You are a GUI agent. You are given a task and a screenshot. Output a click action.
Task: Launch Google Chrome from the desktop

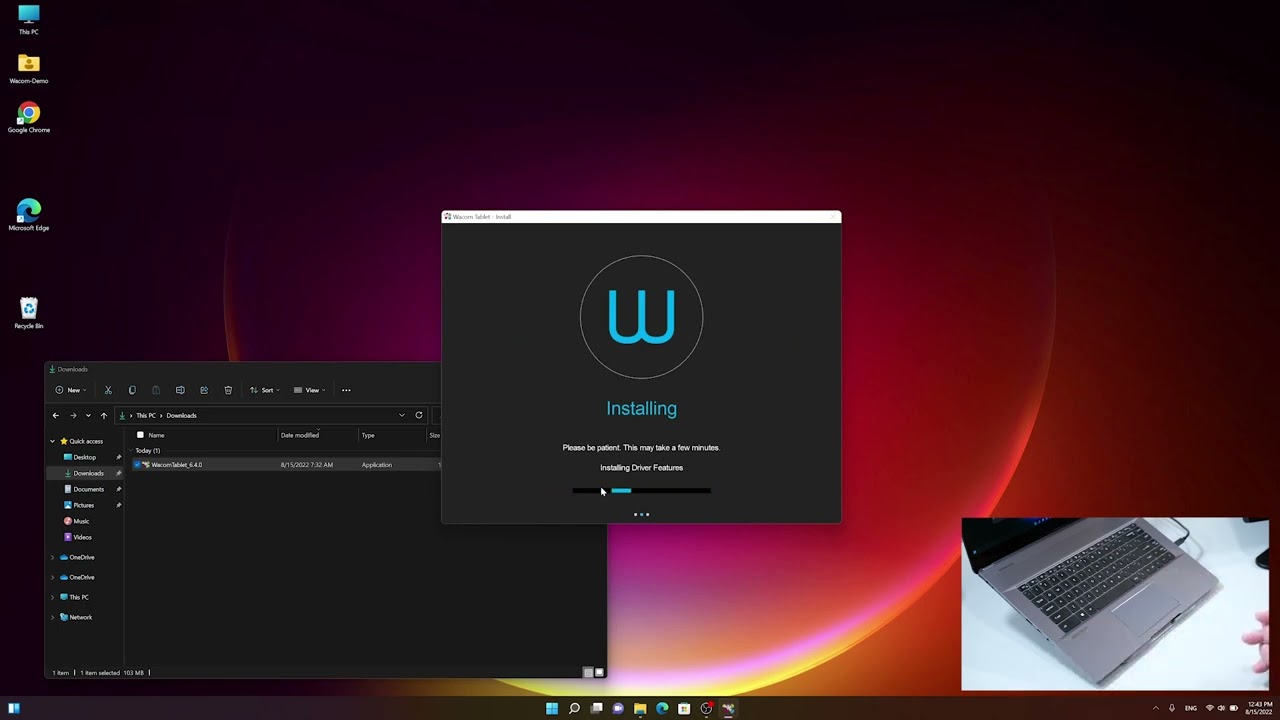(x=28, y=118)
